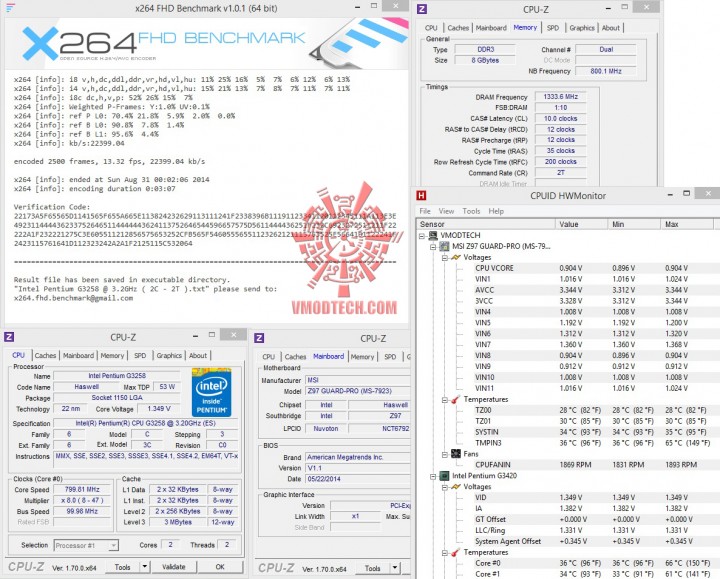Switch to Memory tab in CPU-Z Mainboard window

pos(362,357)
